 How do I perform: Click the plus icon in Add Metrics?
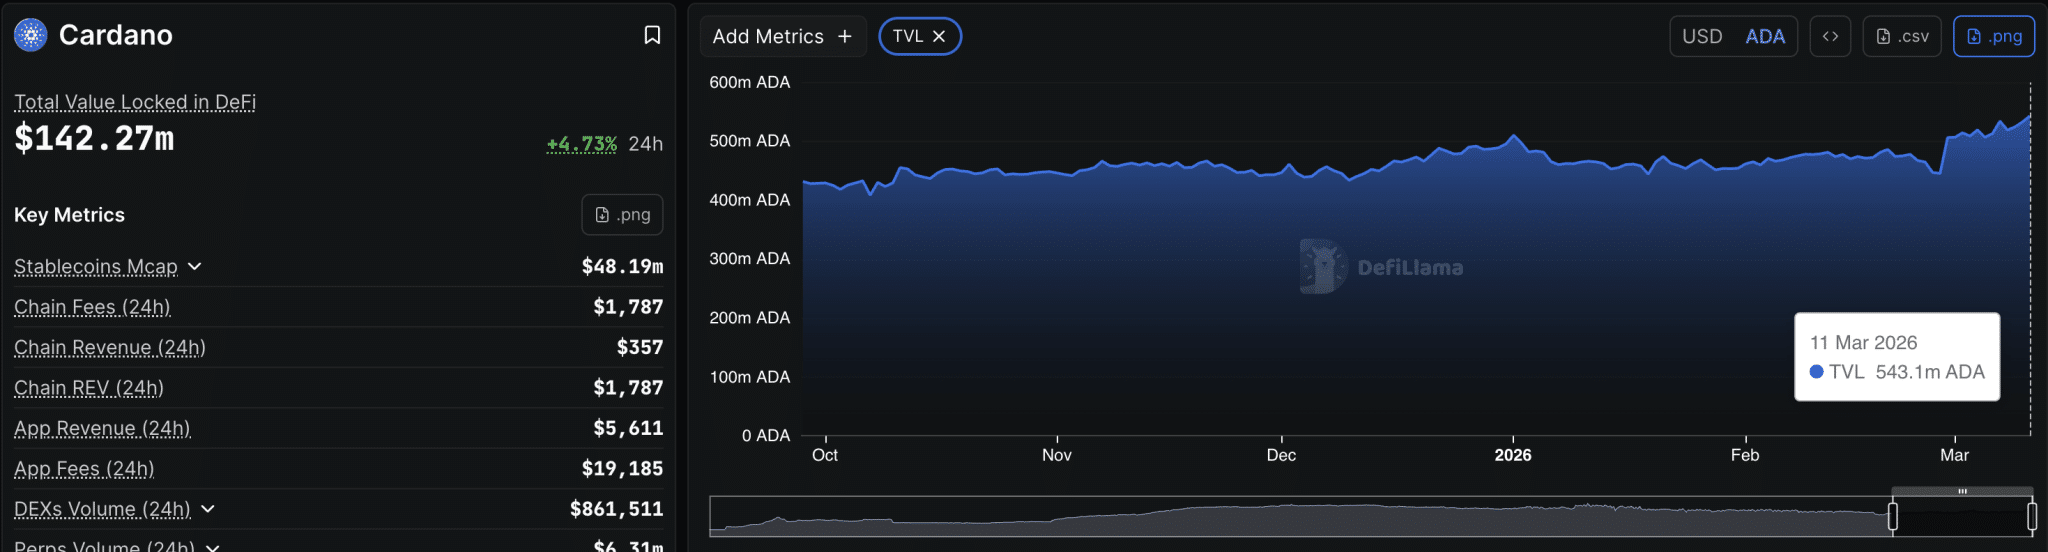tap(845, 36)
